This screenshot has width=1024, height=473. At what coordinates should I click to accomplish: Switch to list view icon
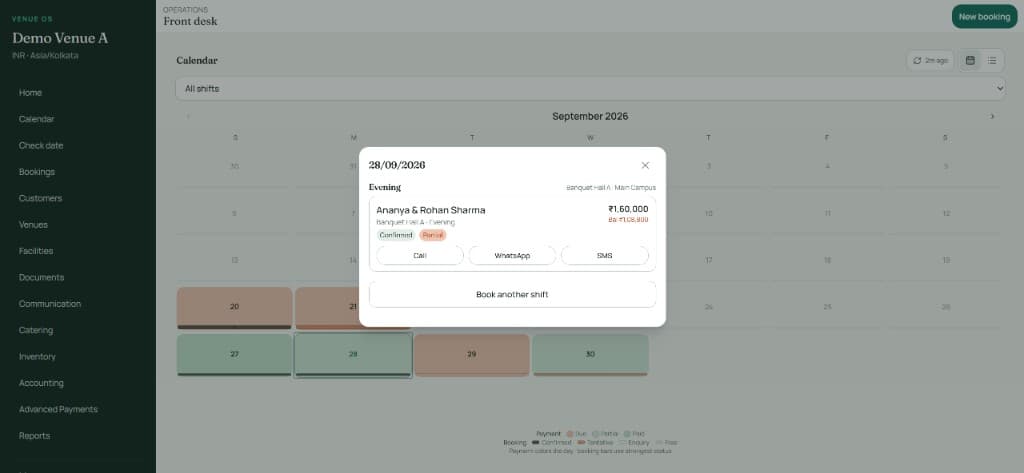(992, 61)
